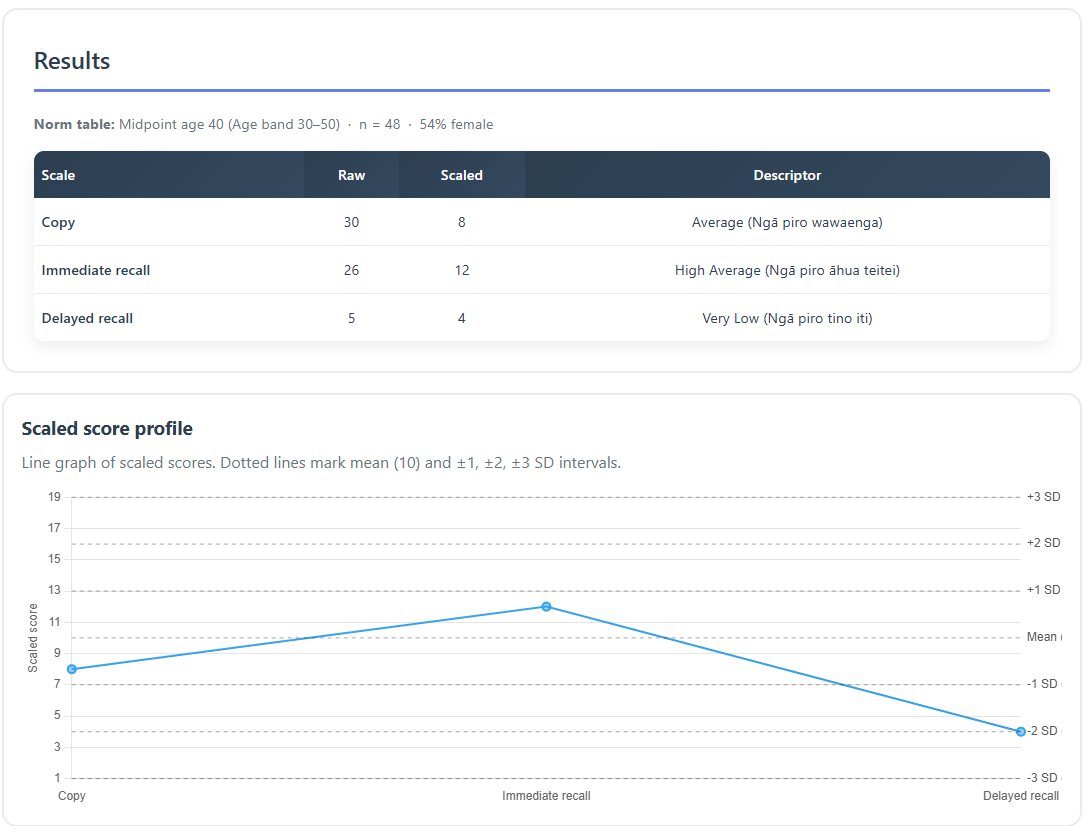Screen dimensions: 1087x829
Task: Select the Very Low descriptor cell
Action: (787, 318)
